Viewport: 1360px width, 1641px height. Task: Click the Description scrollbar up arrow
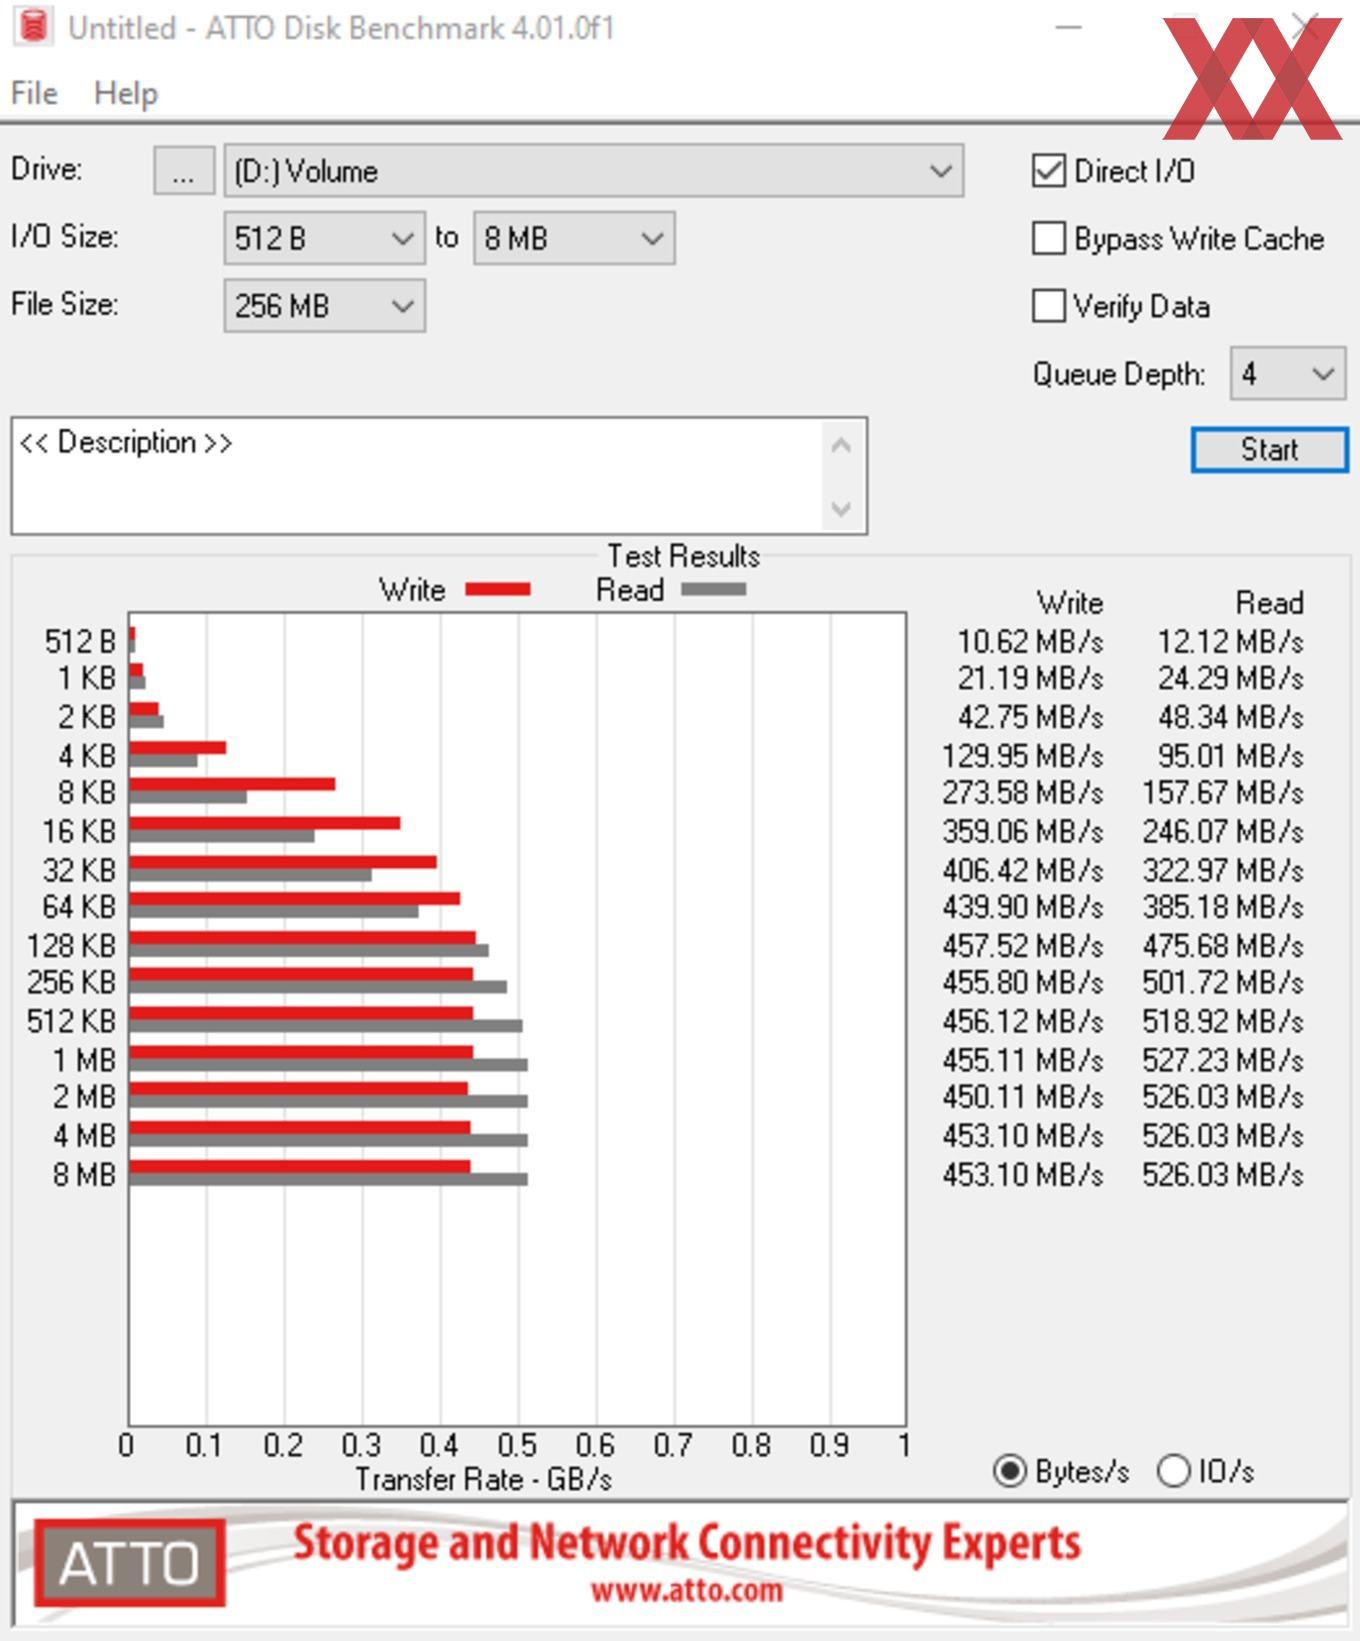coord(841,446)
